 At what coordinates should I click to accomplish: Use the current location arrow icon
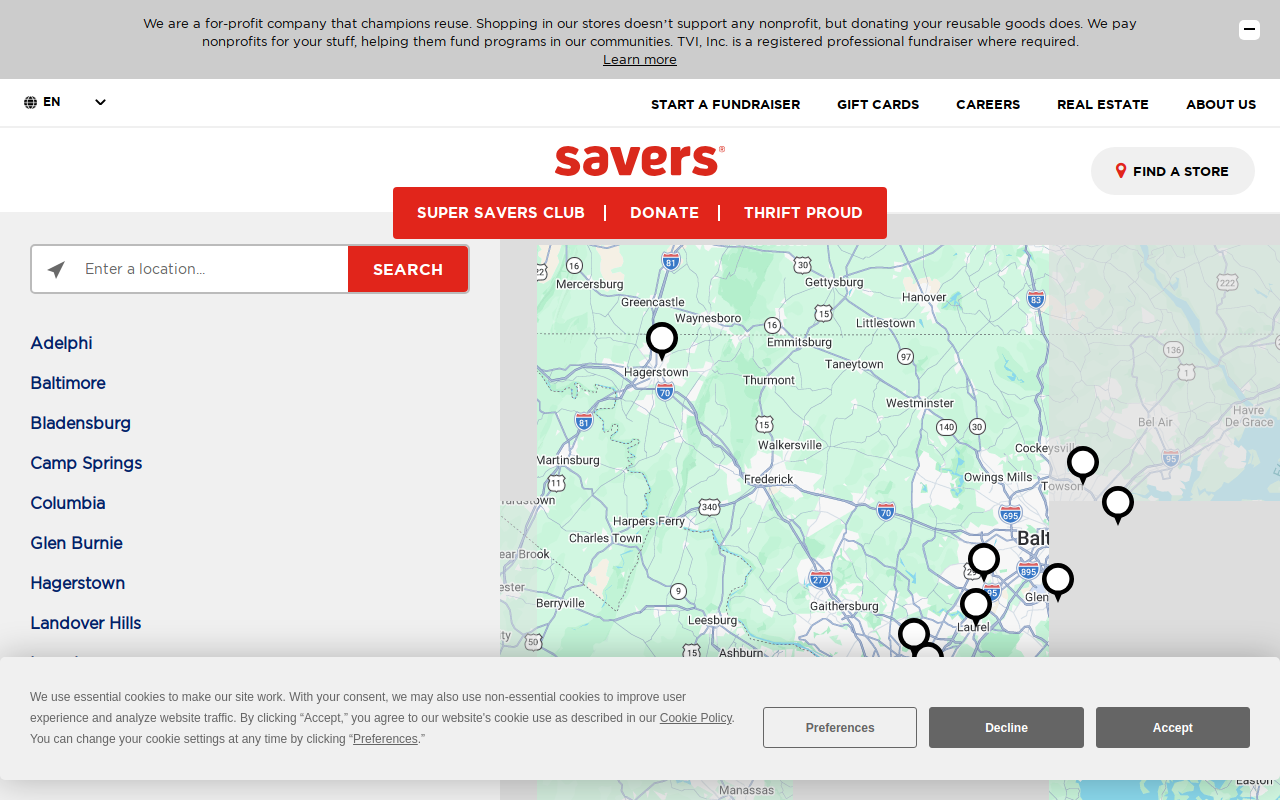point(56,270)
